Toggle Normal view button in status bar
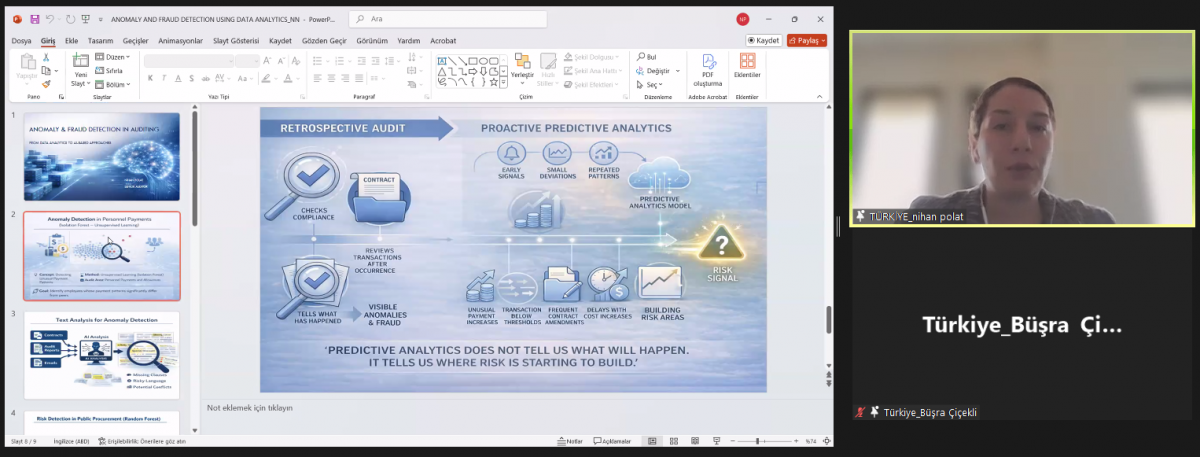The image size is (1200, 457). tap(652, 441)
